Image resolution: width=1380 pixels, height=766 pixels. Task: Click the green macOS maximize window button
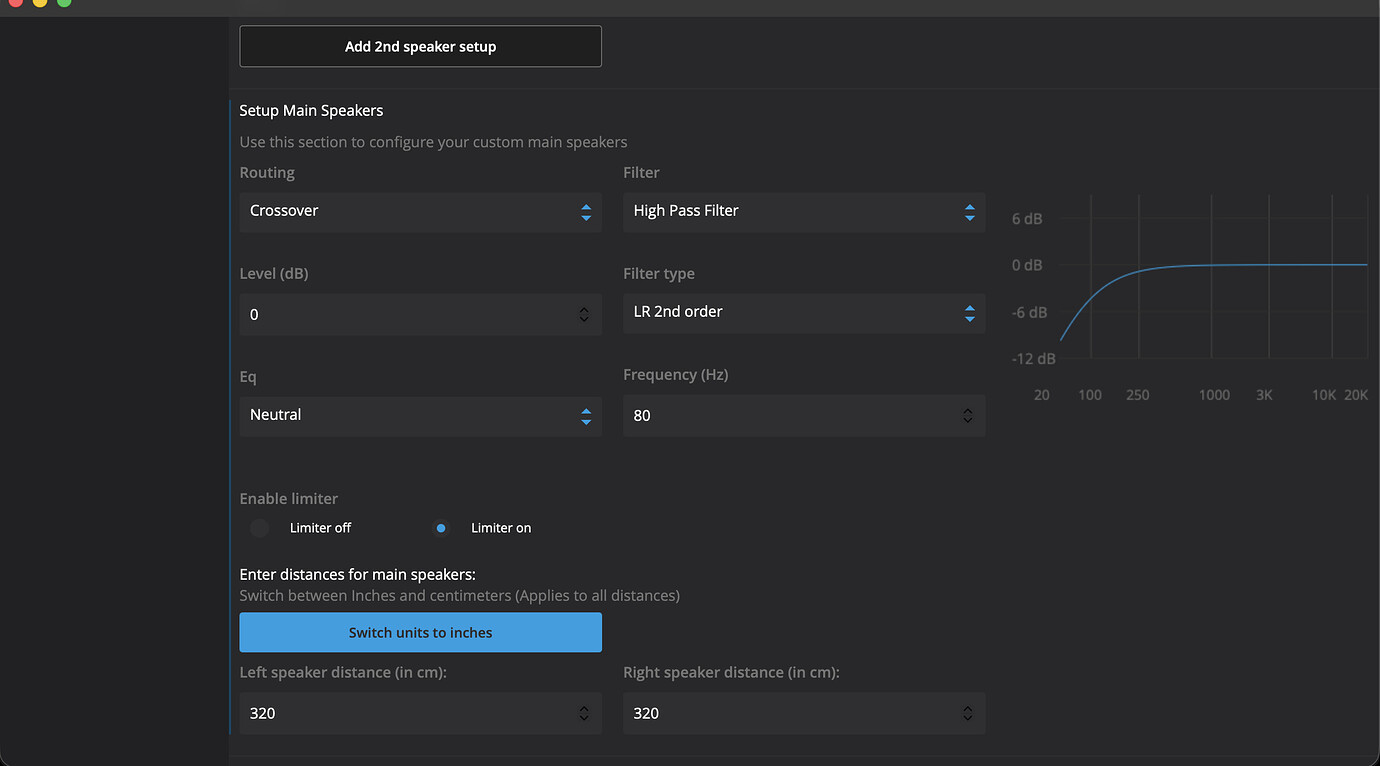pos(64,3)
